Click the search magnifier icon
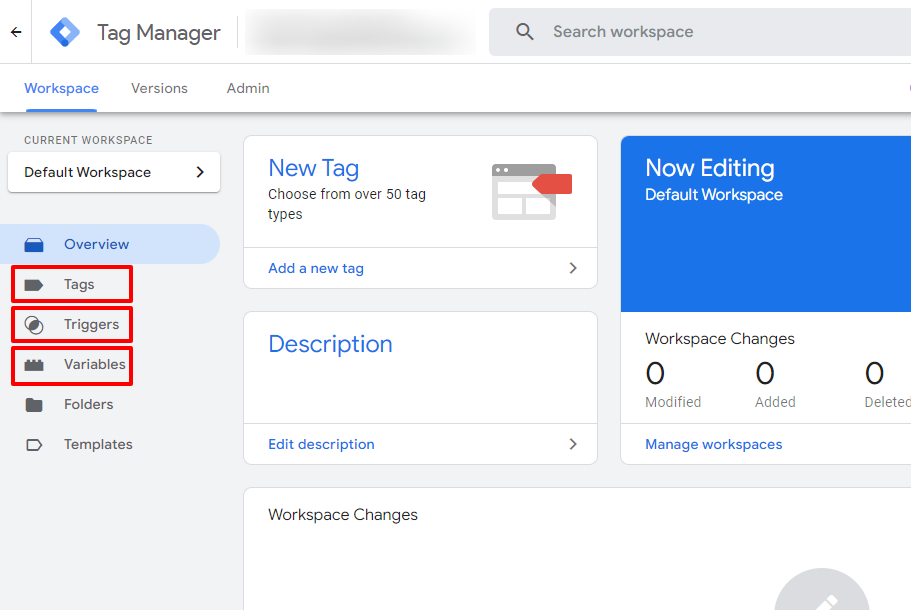Viewport: 911px width, 610px height. [x=525, y=31]
